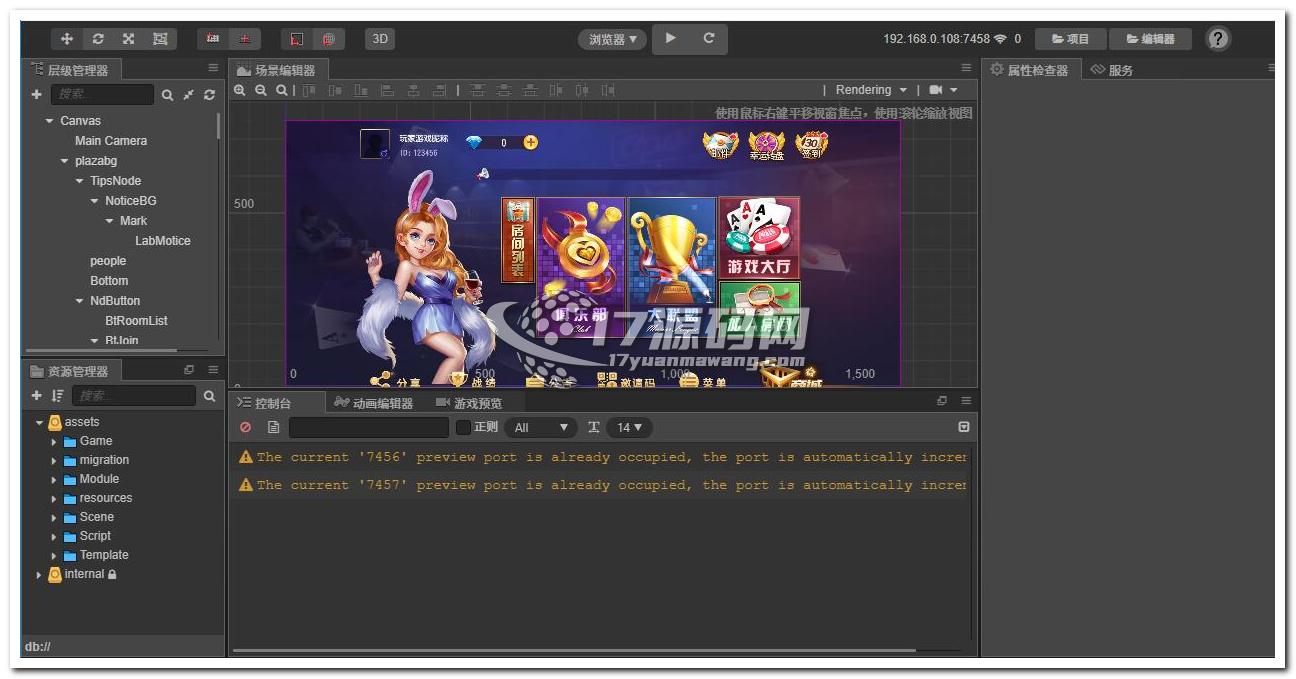Select the rect transform tool

[160, 39]
